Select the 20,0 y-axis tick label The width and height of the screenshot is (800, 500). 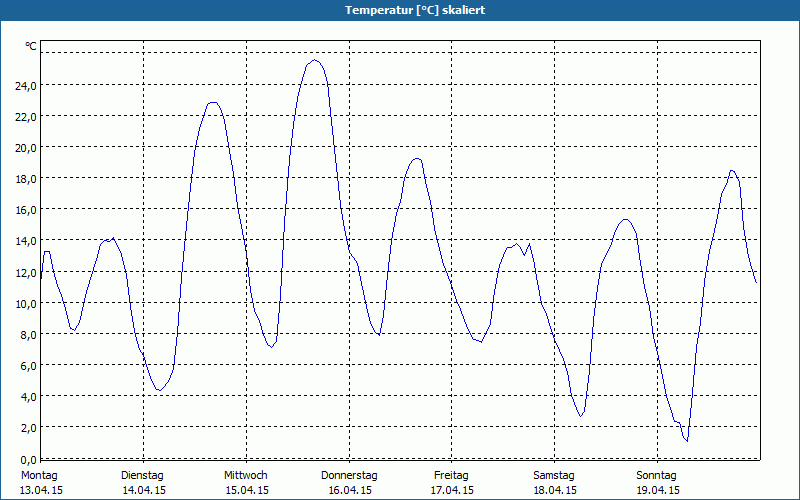tap(25, 147)
